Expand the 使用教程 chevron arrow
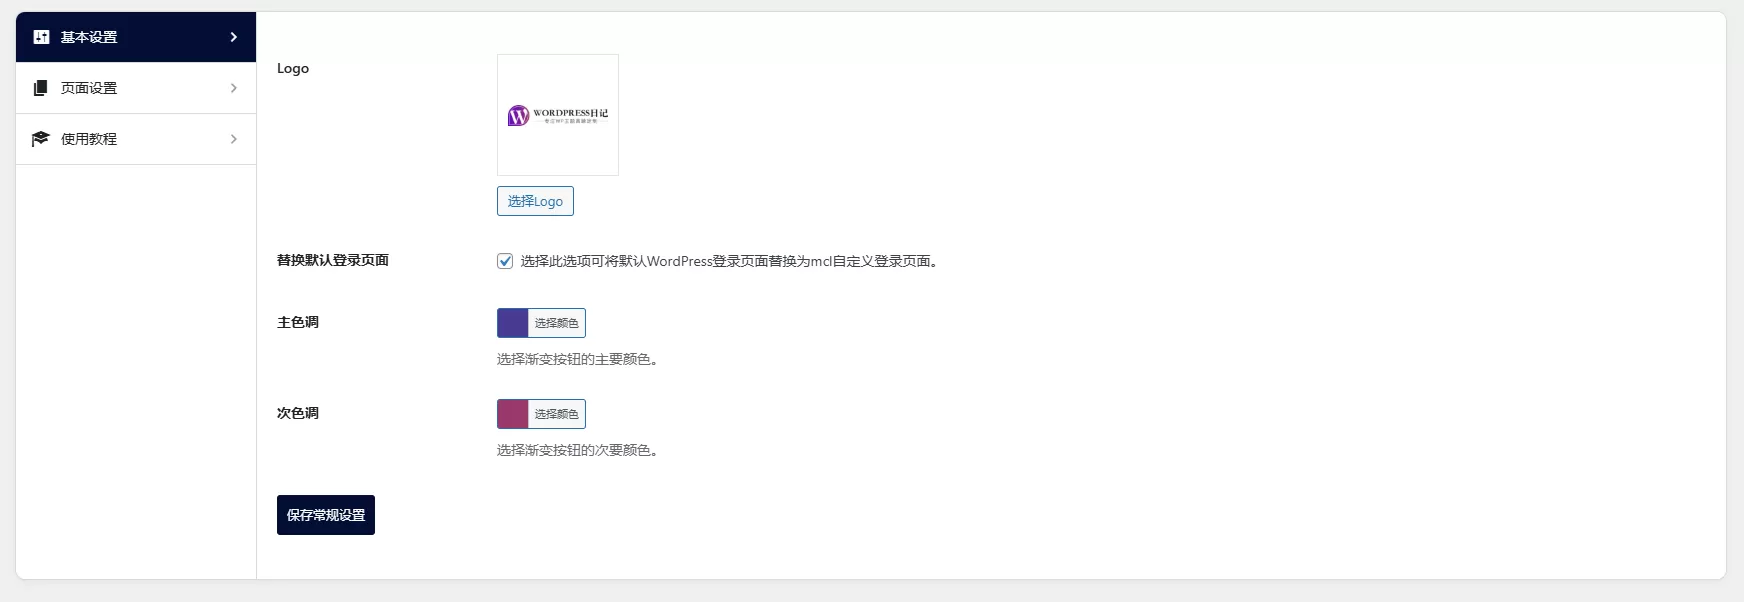1744x602 pixels. tap(233, 139)
